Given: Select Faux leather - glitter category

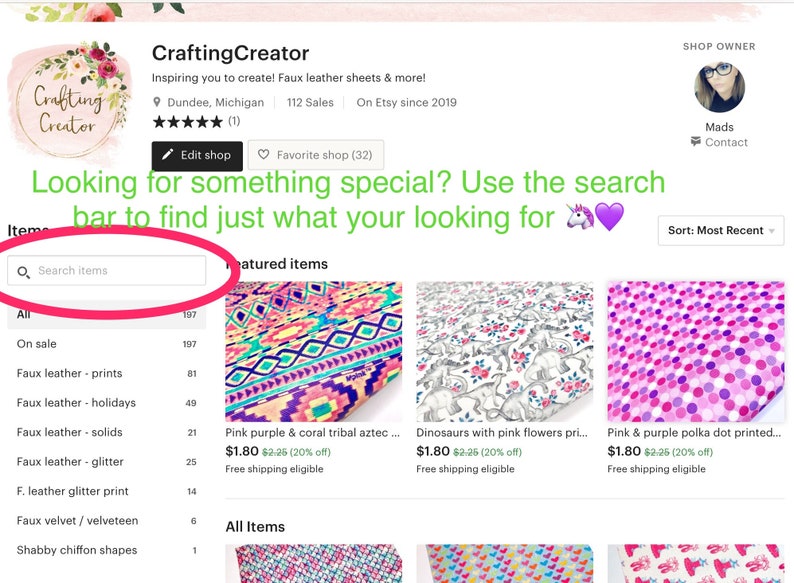Looking at the screenshot, I should 106,461.
